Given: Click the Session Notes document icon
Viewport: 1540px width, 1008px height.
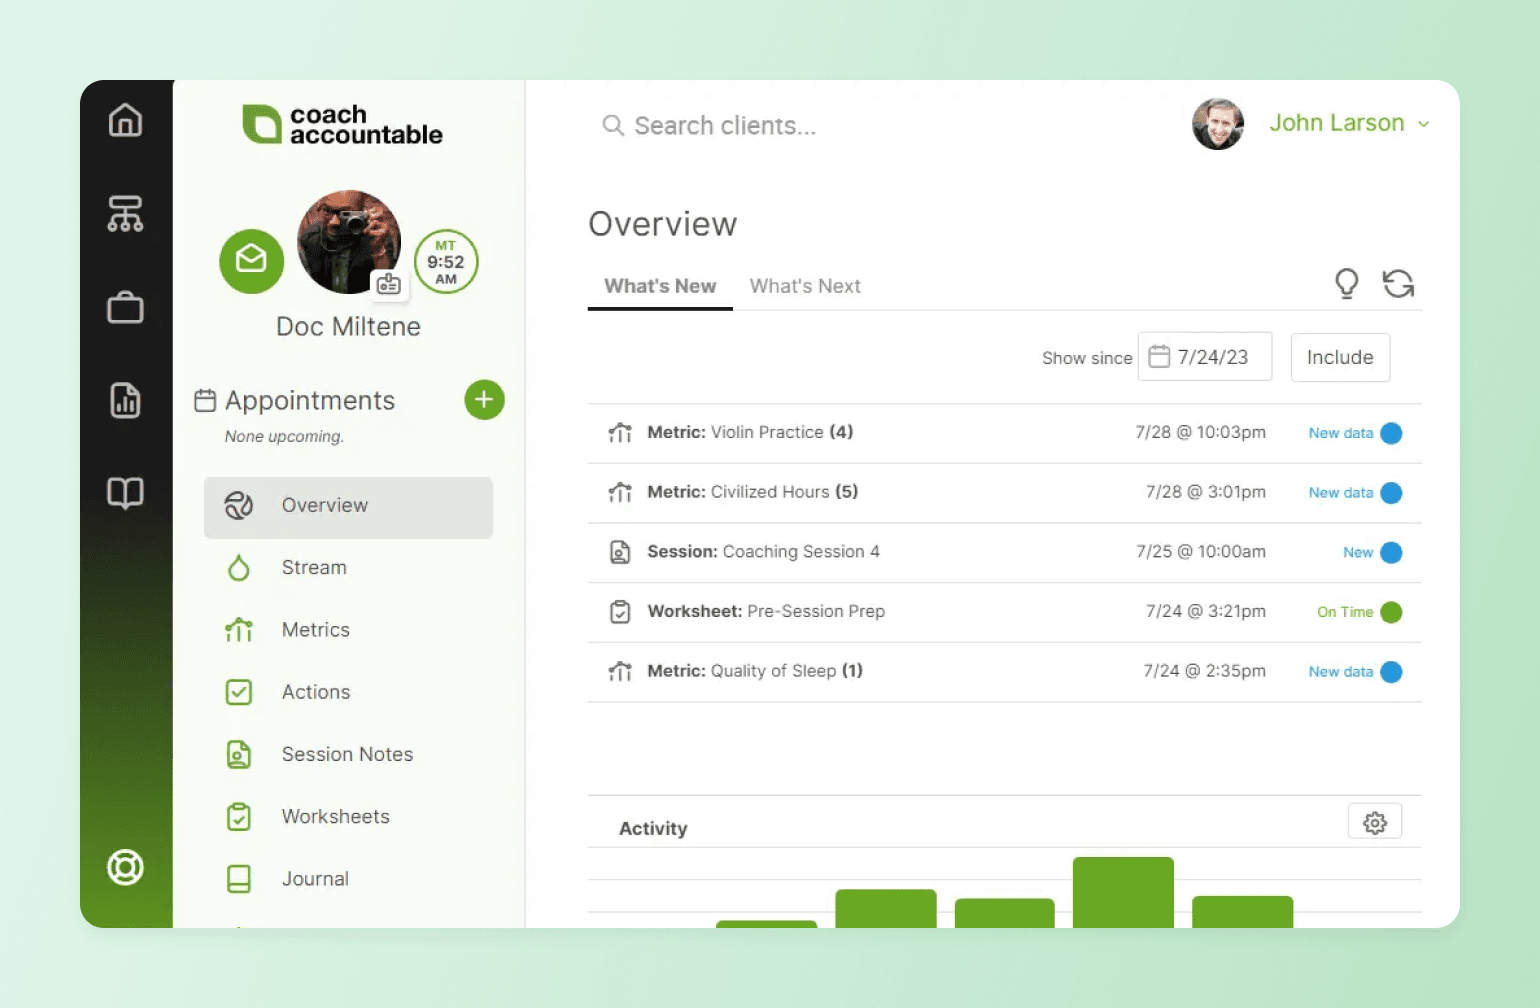Looking at the screenshot, I should (239, 754).
